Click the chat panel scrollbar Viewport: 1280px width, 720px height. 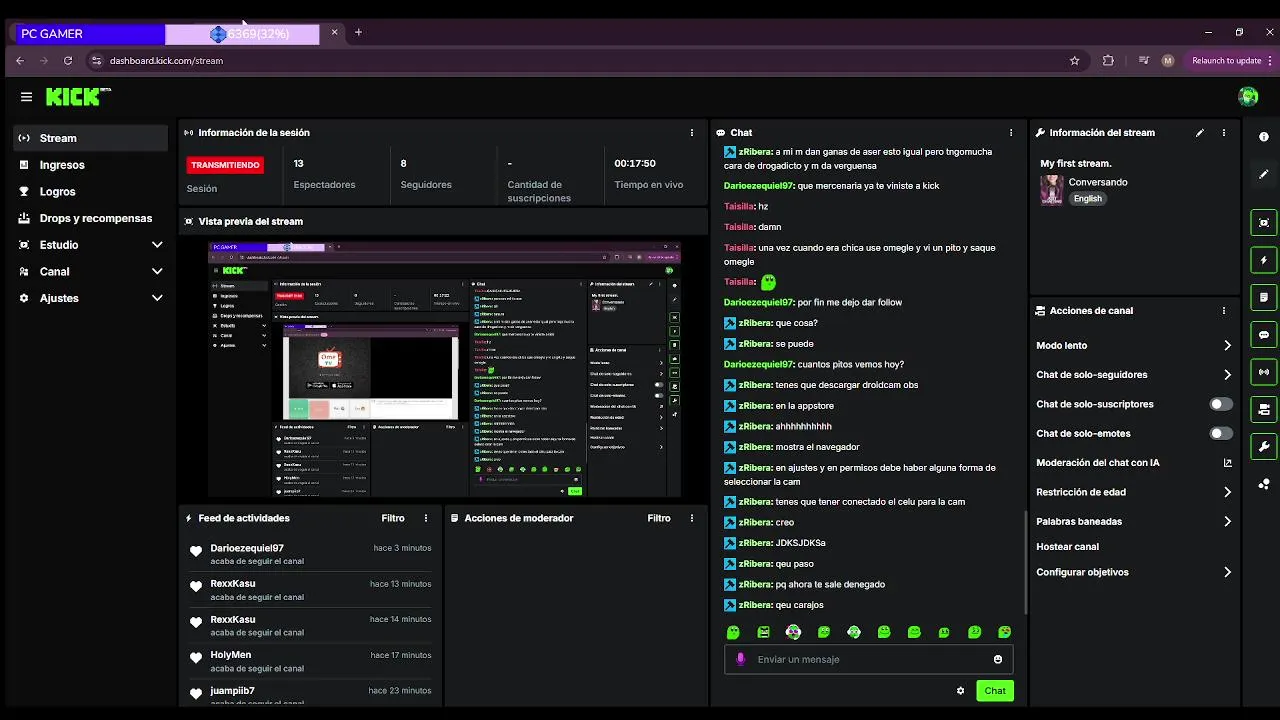(1026, 564)
